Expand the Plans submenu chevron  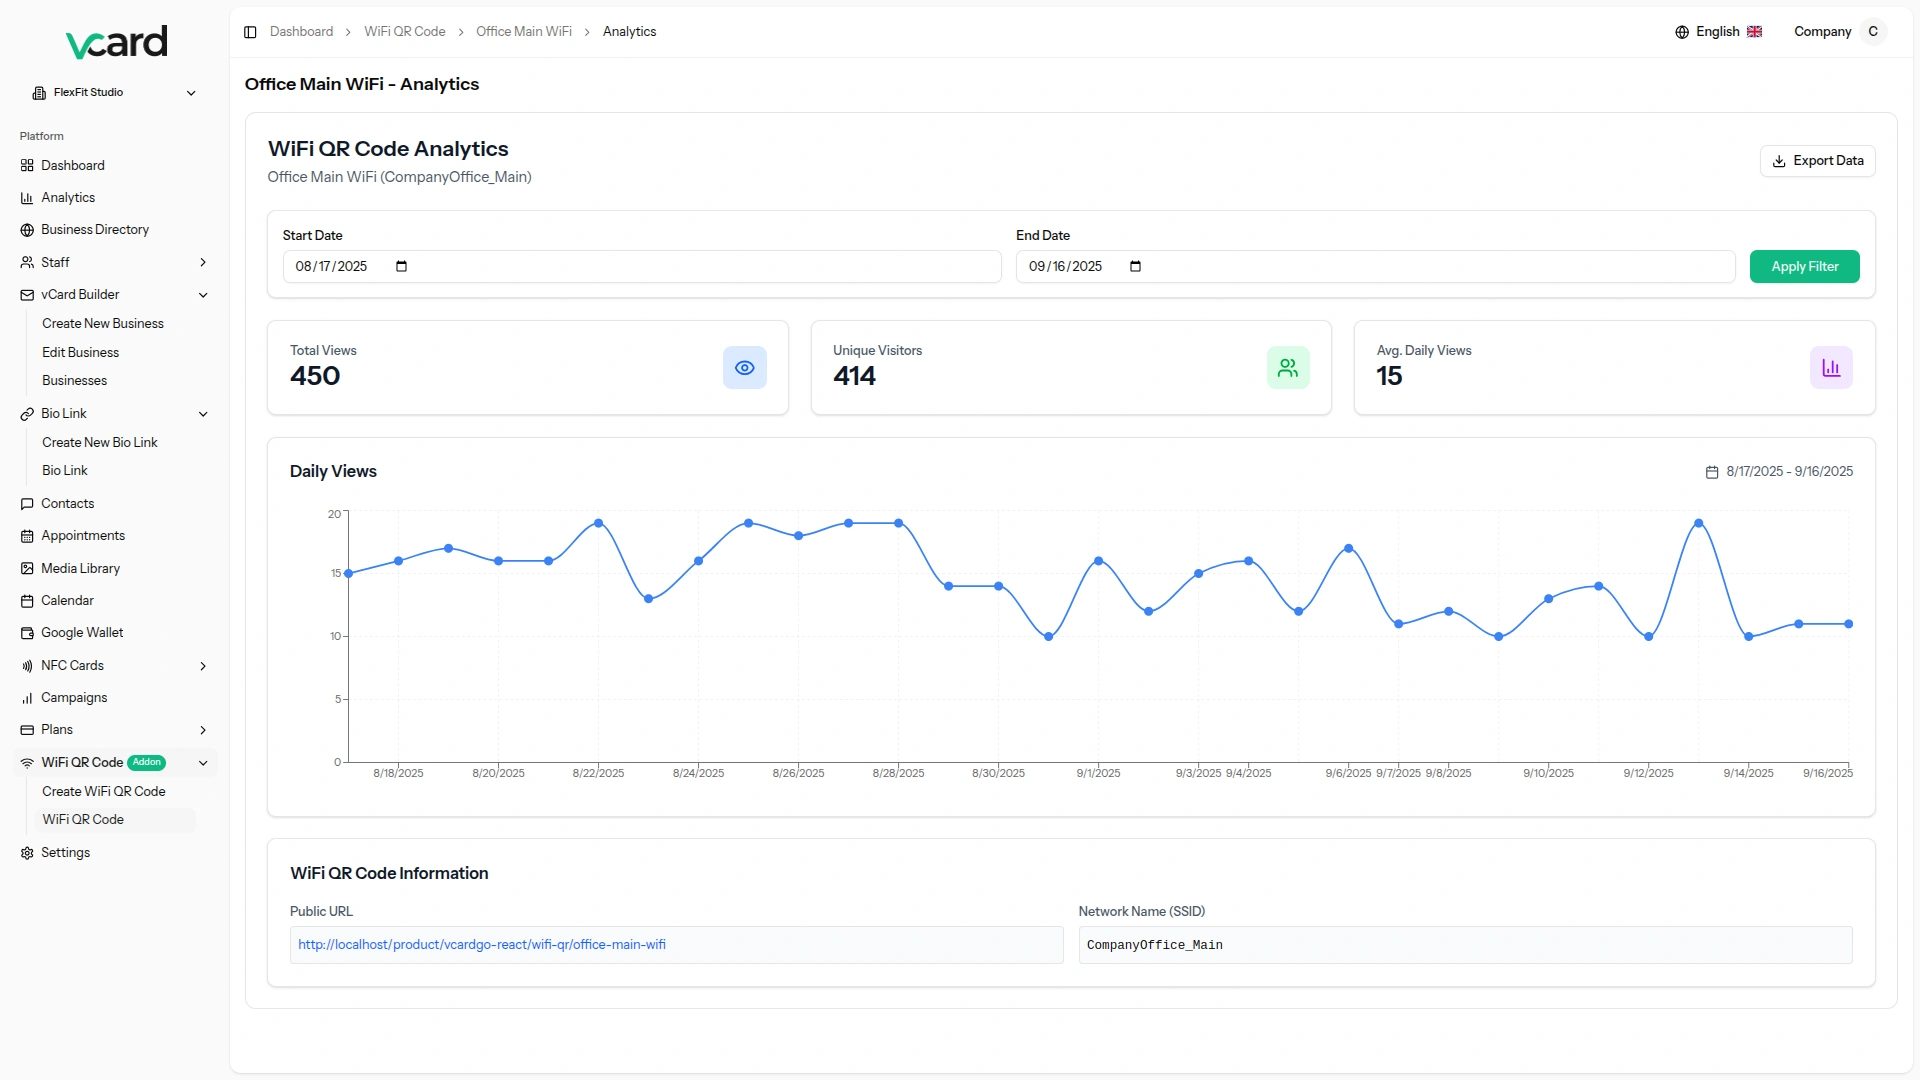(203, 730)
